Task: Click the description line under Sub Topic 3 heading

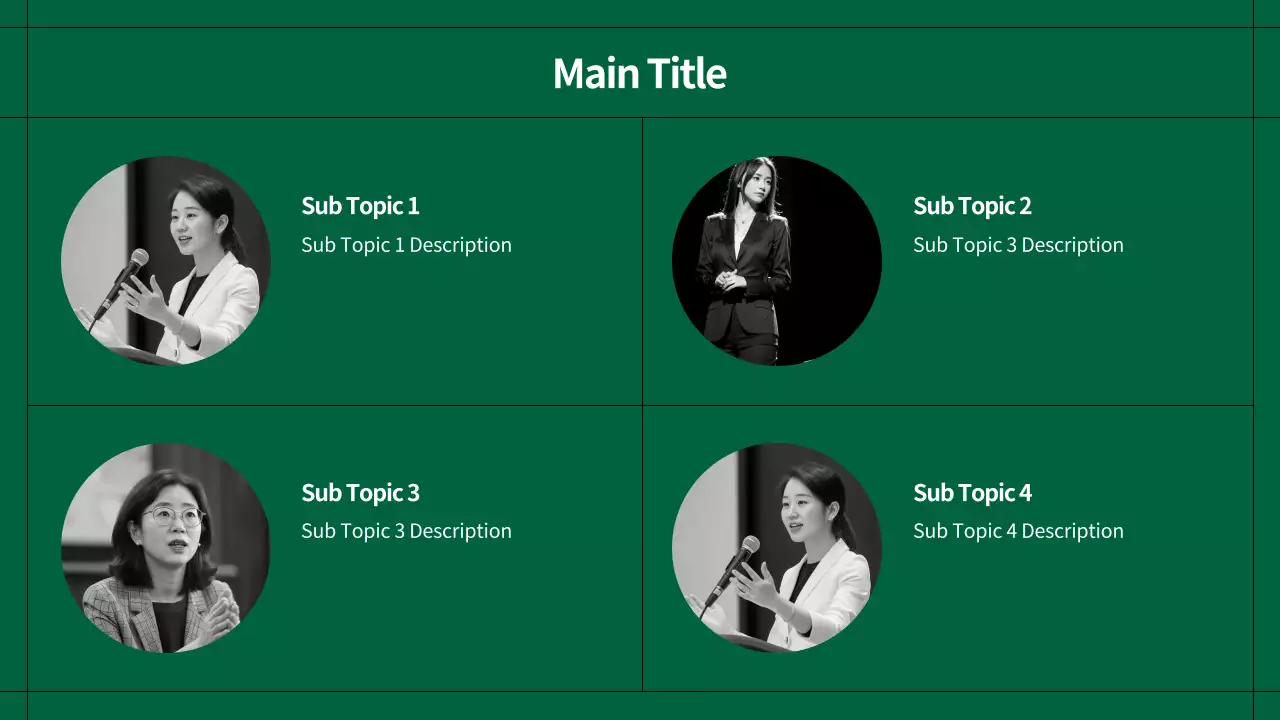Action: tap(406, 531)
